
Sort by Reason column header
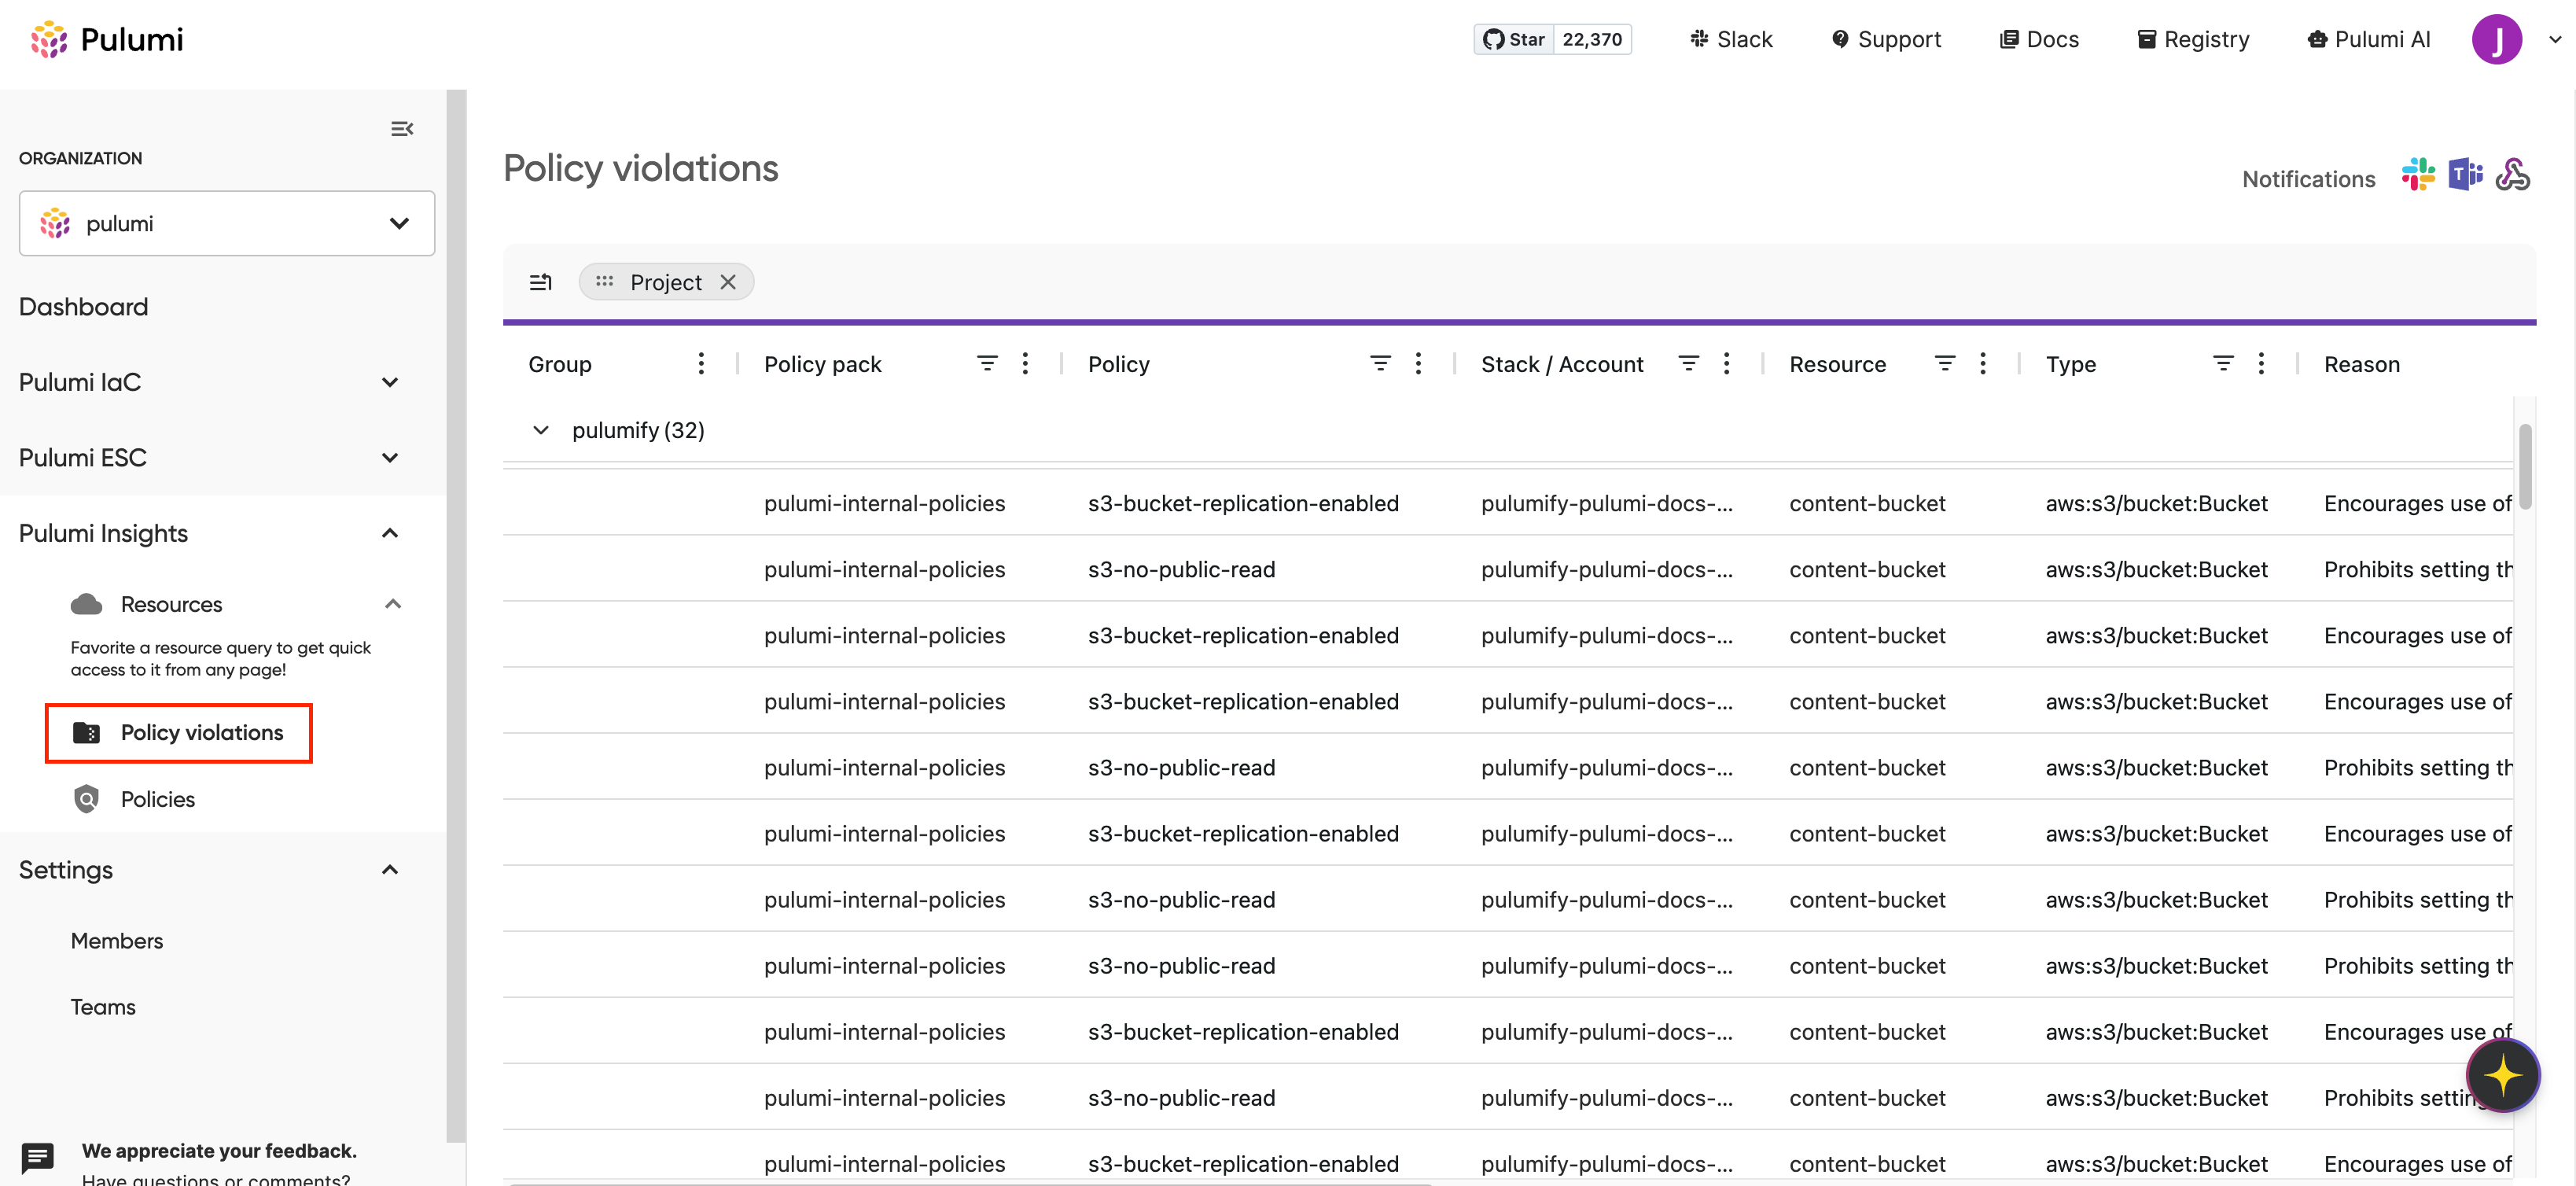pos(2361,364)
